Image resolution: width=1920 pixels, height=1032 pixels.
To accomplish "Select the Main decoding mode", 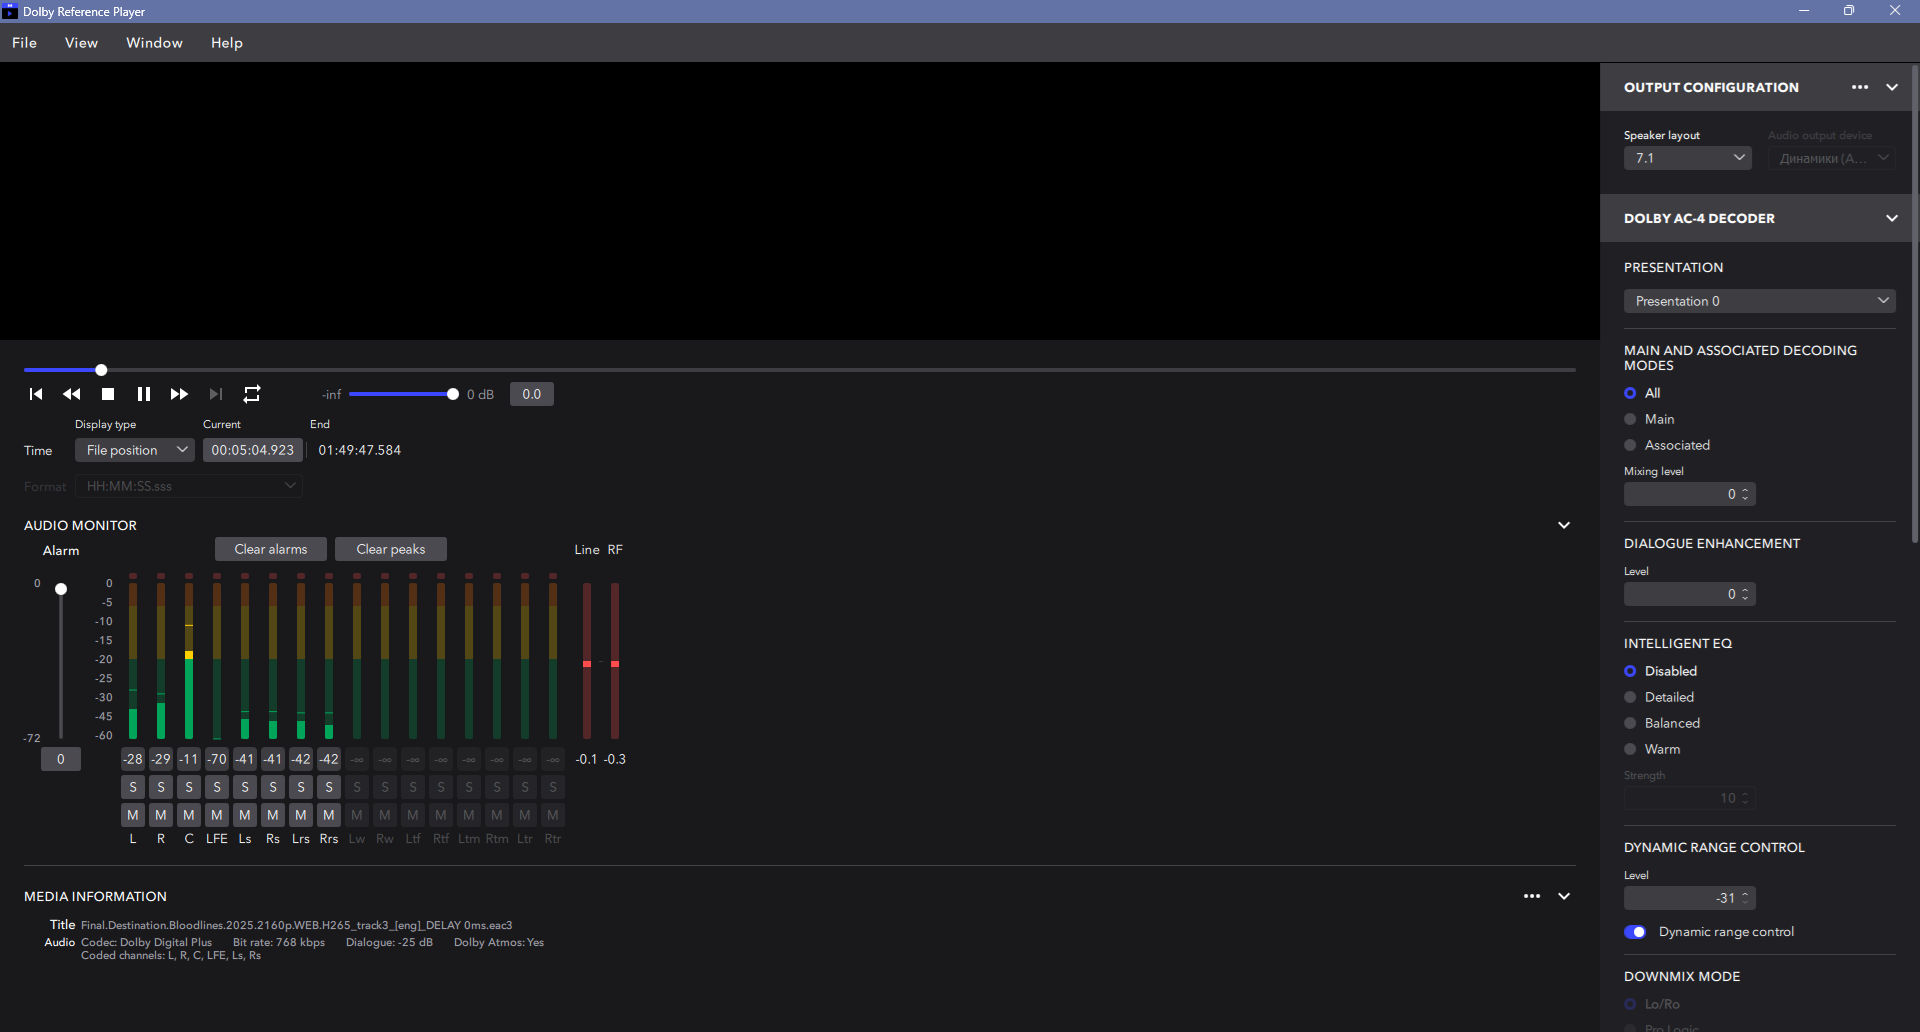I will (1631, 419).
